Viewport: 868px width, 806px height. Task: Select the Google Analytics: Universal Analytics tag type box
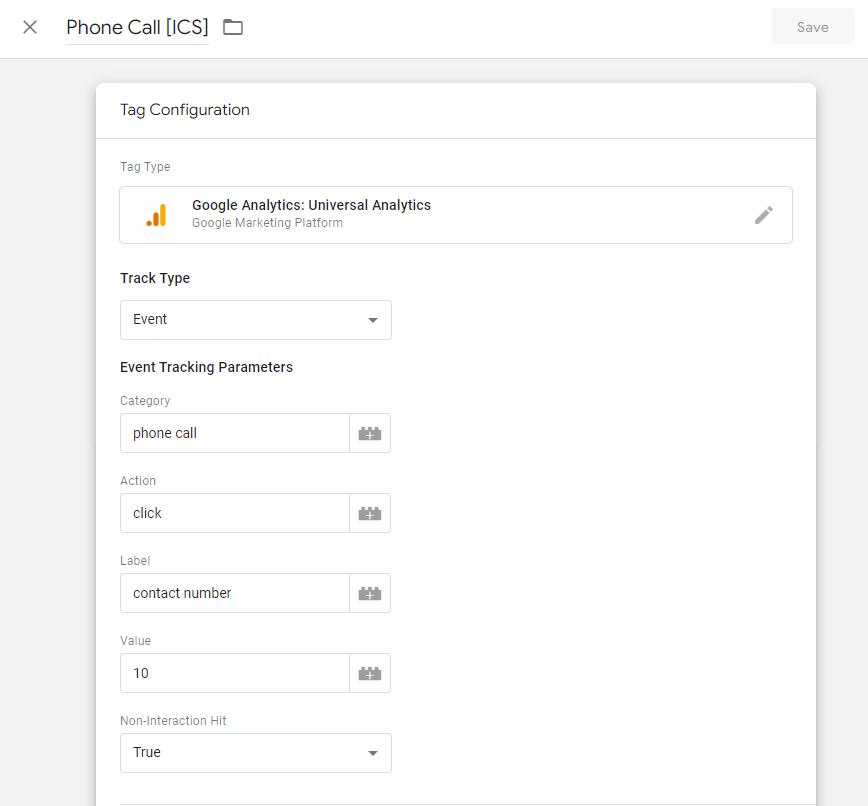456,215
